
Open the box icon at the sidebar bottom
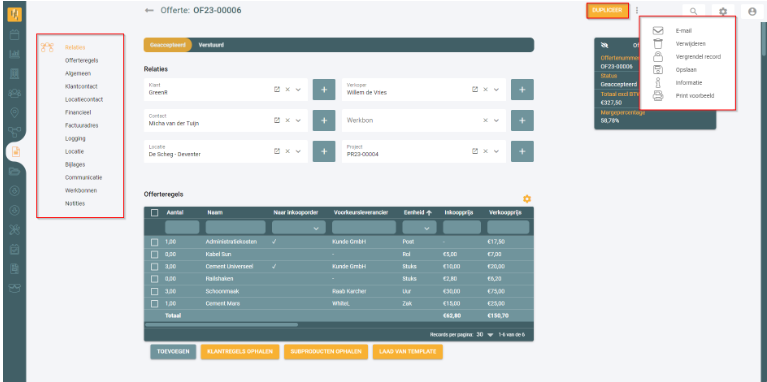15,288
